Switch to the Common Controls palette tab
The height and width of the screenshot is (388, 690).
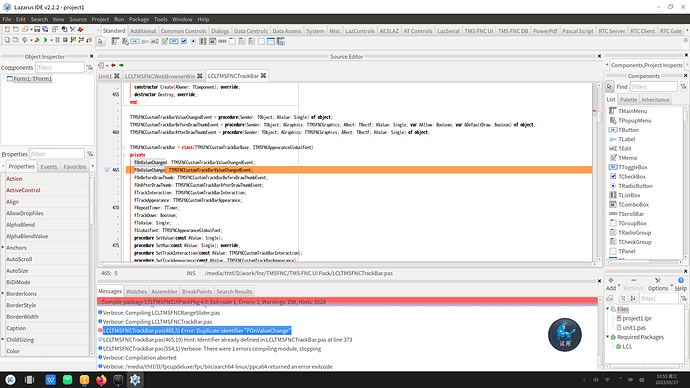coord(183,31)
